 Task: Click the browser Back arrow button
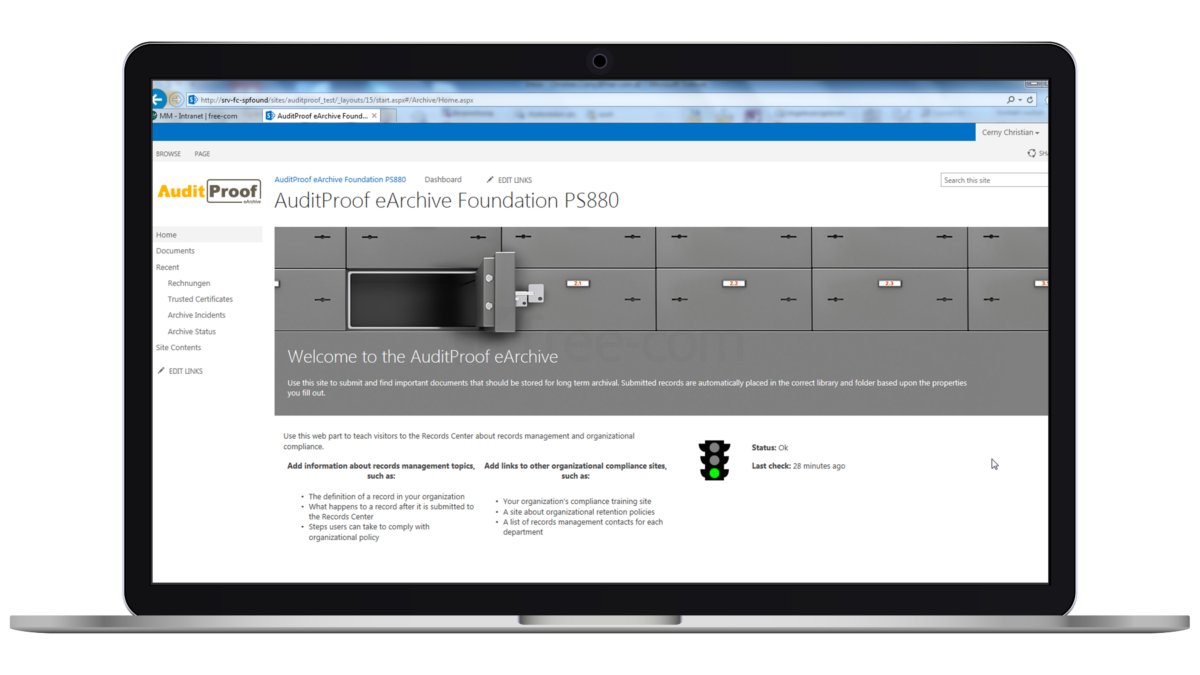tap(159, 99)
